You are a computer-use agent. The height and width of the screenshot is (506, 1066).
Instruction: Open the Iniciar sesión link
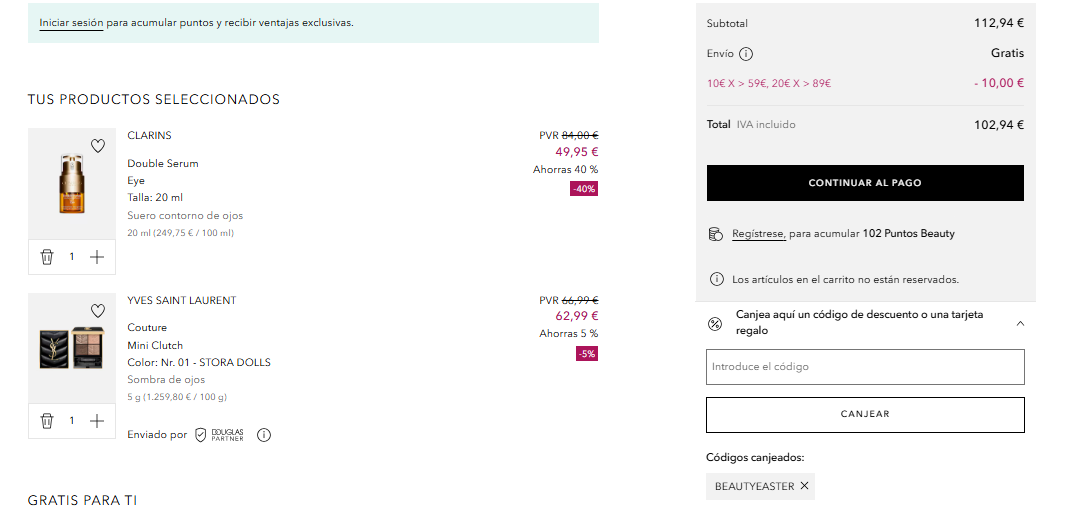point(71,22)
